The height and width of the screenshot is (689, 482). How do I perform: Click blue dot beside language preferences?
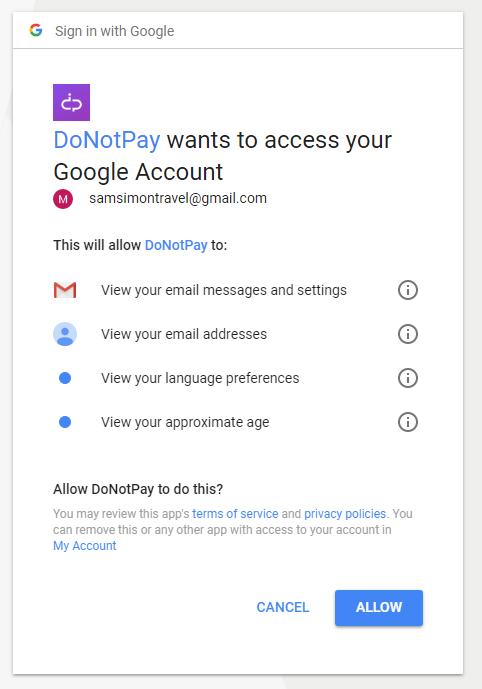click(65, 378)
